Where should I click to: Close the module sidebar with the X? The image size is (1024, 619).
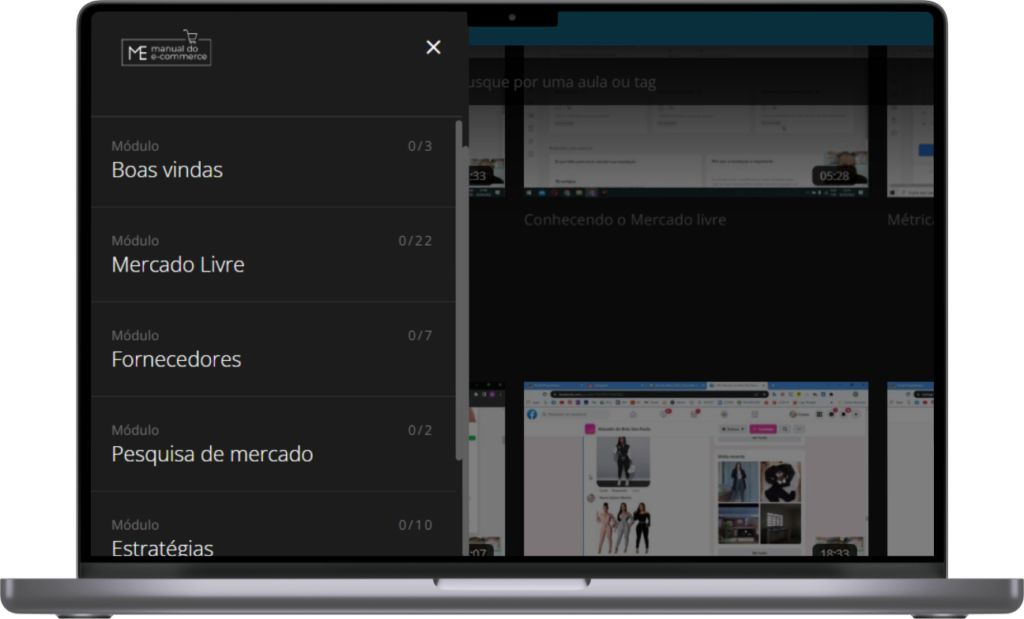click(x=433, y=47)
